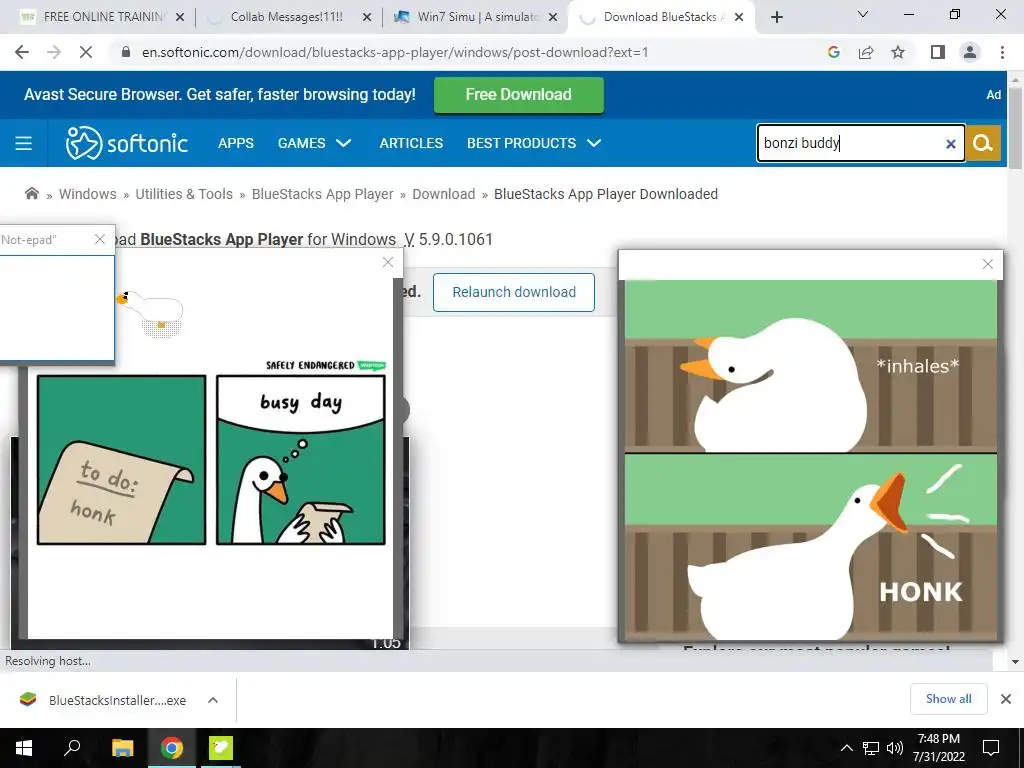
Task: Close the downloads bar
Action: [1006, 699]
